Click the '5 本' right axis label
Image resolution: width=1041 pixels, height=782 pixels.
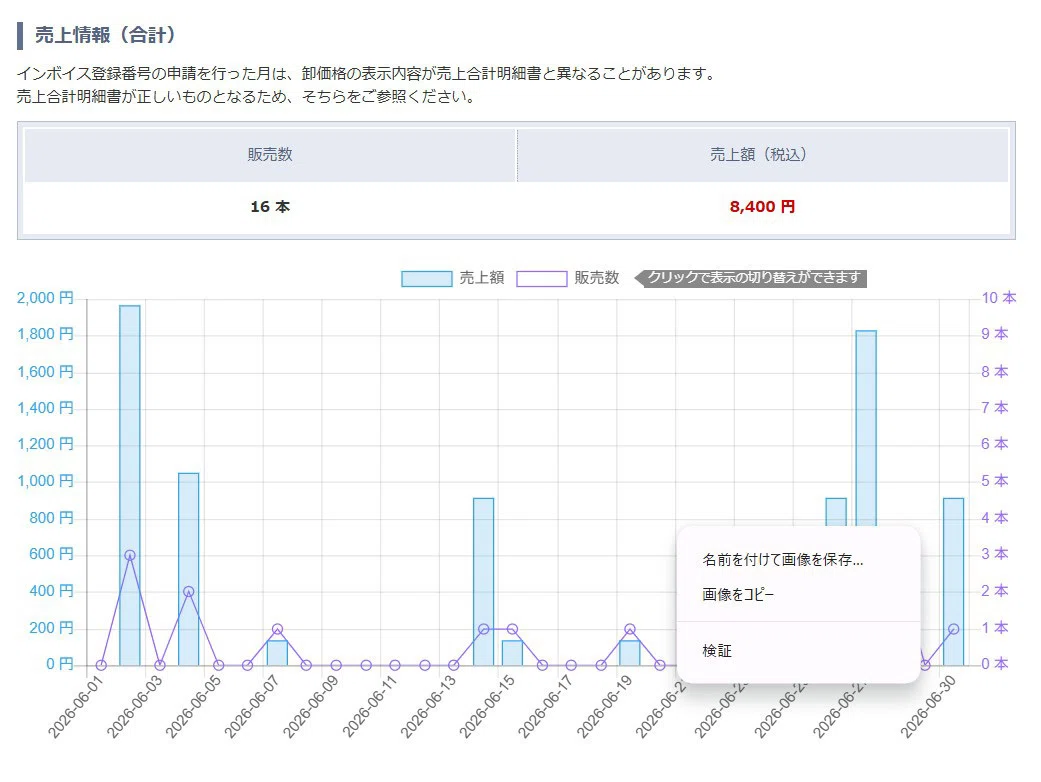click(x=995, y=481)
